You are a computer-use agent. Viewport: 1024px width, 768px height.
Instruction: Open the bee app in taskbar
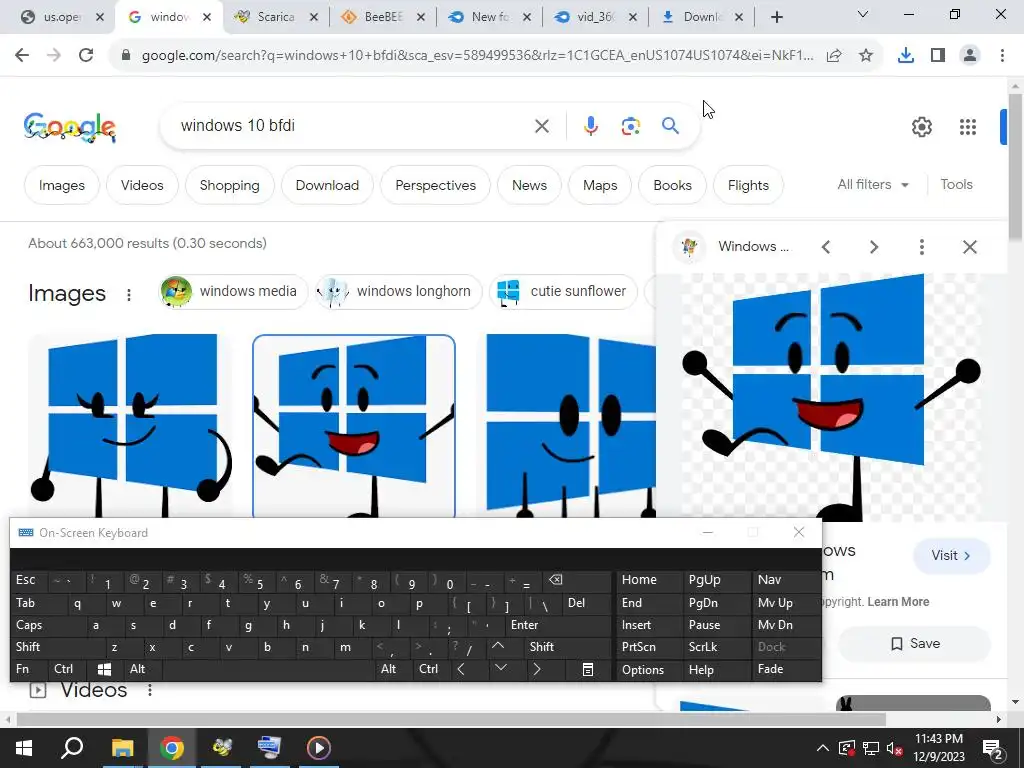point(221,748)
